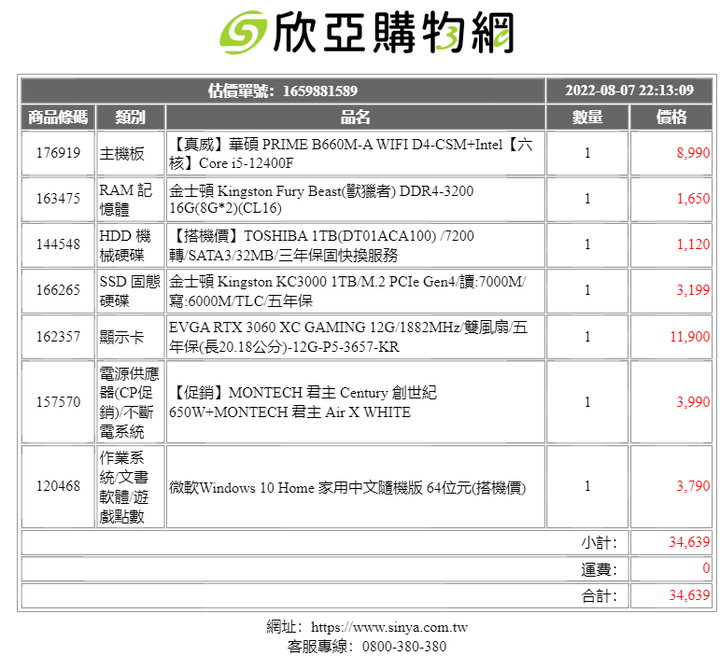Click the 品名 column header
720x656 pixels.
[x=355, y=117]
